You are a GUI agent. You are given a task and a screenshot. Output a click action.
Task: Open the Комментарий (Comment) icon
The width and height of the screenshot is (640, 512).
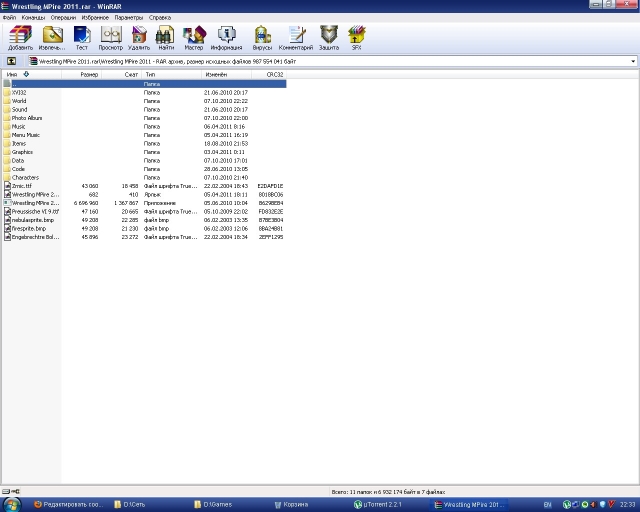click(296, 38)
